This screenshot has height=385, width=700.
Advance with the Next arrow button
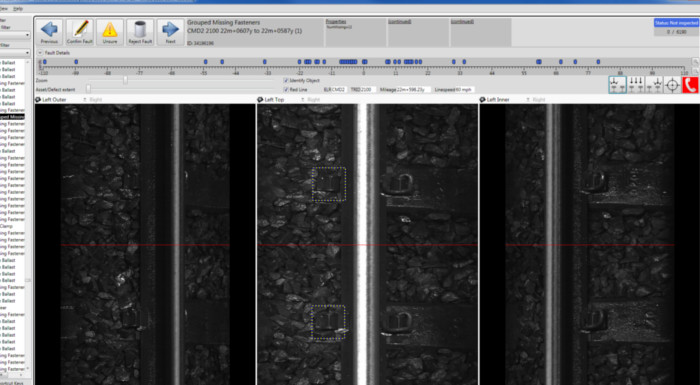click(x=171, y=32)
